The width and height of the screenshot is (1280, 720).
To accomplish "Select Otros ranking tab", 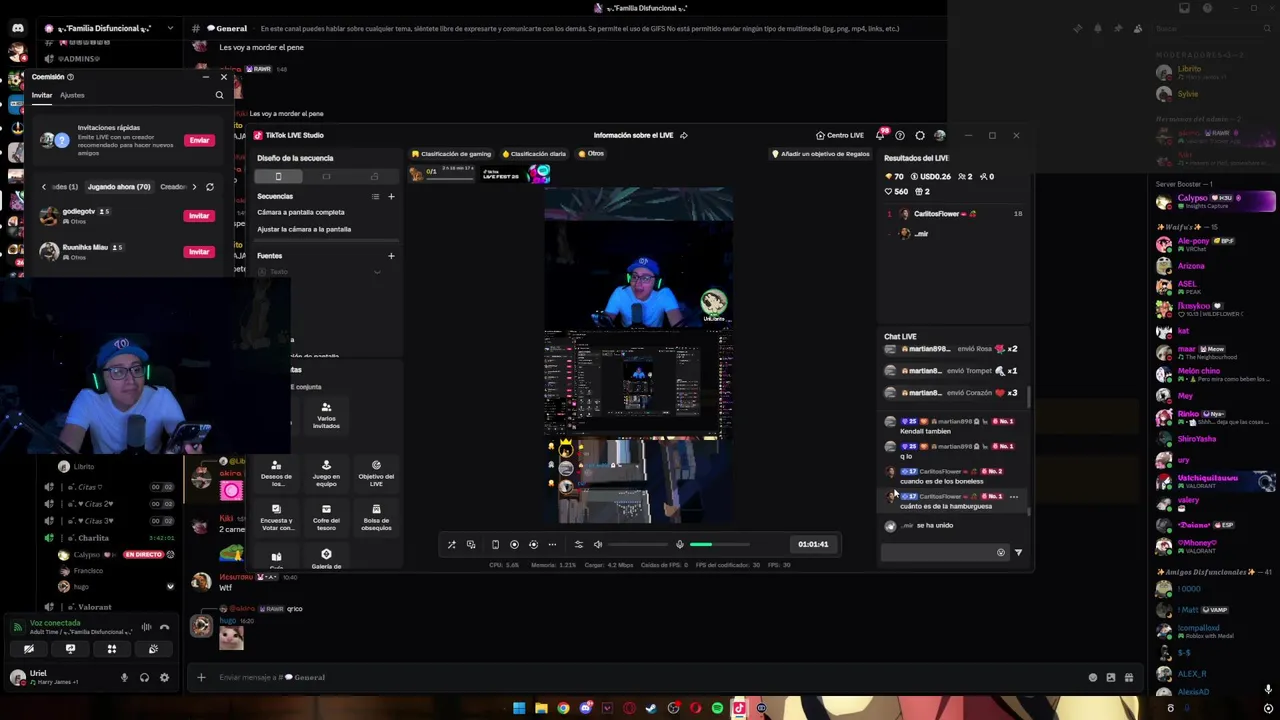I will [591, 154].
